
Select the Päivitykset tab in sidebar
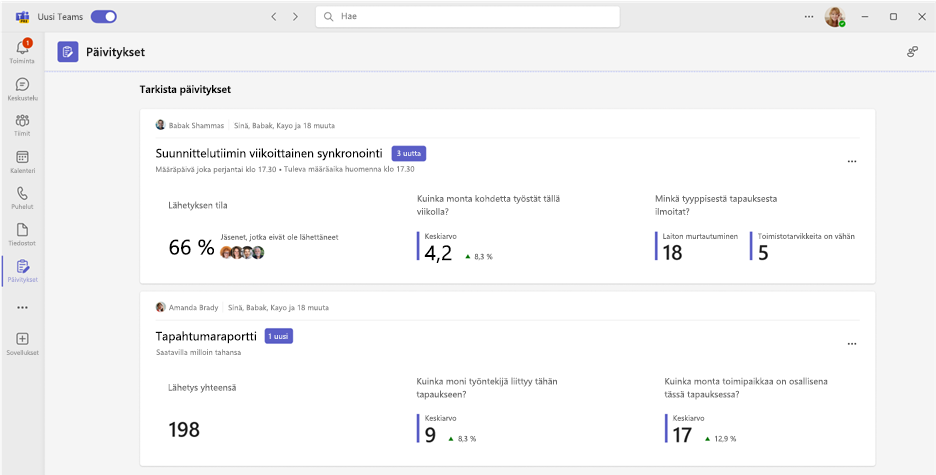[22, 270]
